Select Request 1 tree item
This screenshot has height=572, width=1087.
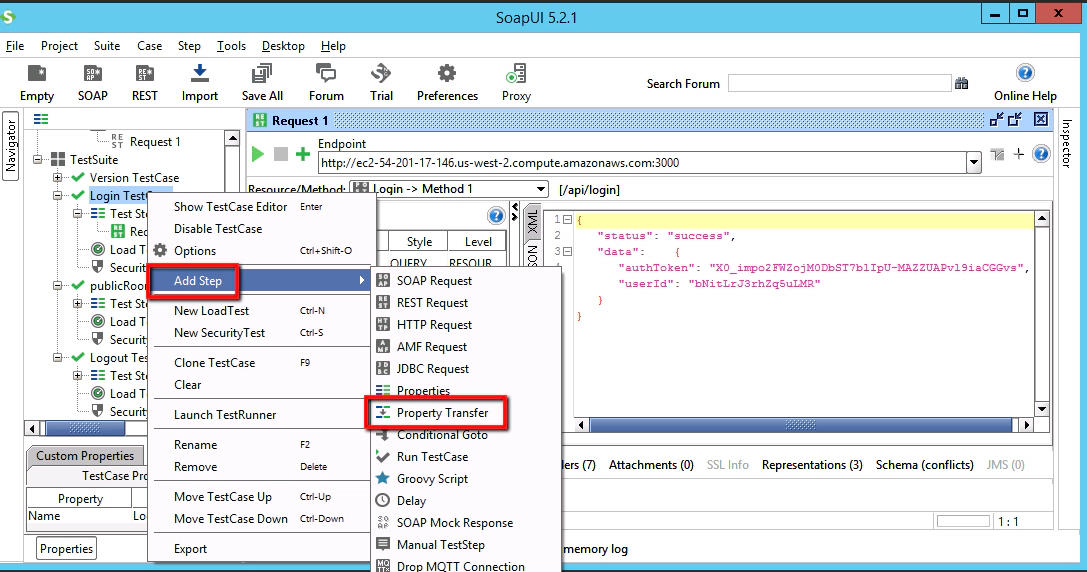tap(155, 141)
